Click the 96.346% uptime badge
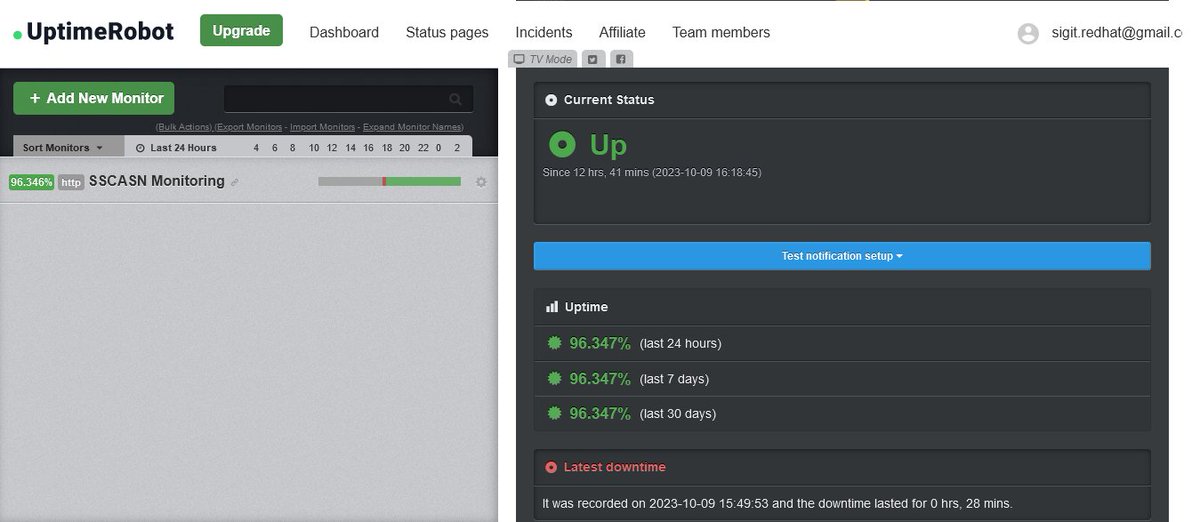 [x=31, y=182]
